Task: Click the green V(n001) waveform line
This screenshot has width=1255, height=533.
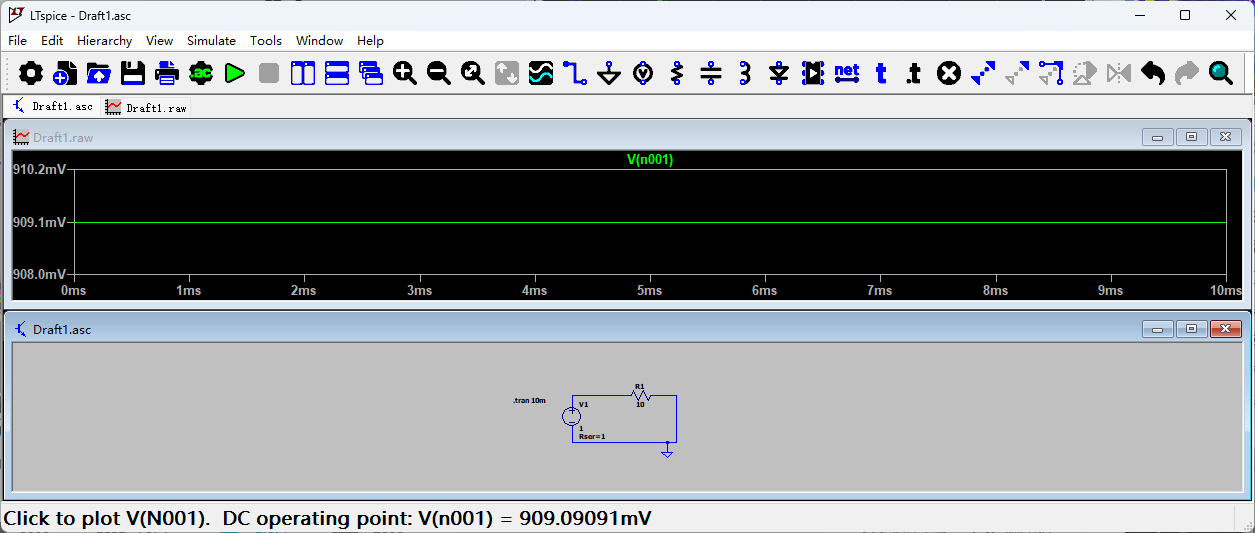Action: pyautogui.click(x=650, y=222)
